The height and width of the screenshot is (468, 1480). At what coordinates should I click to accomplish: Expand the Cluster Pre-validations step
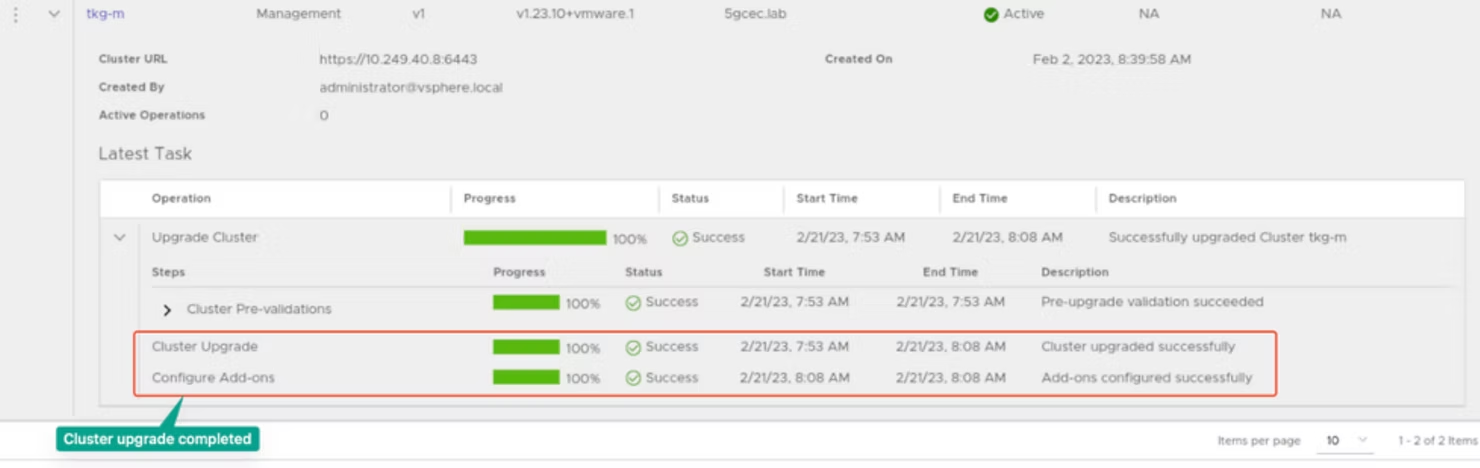tap(167, 310)
